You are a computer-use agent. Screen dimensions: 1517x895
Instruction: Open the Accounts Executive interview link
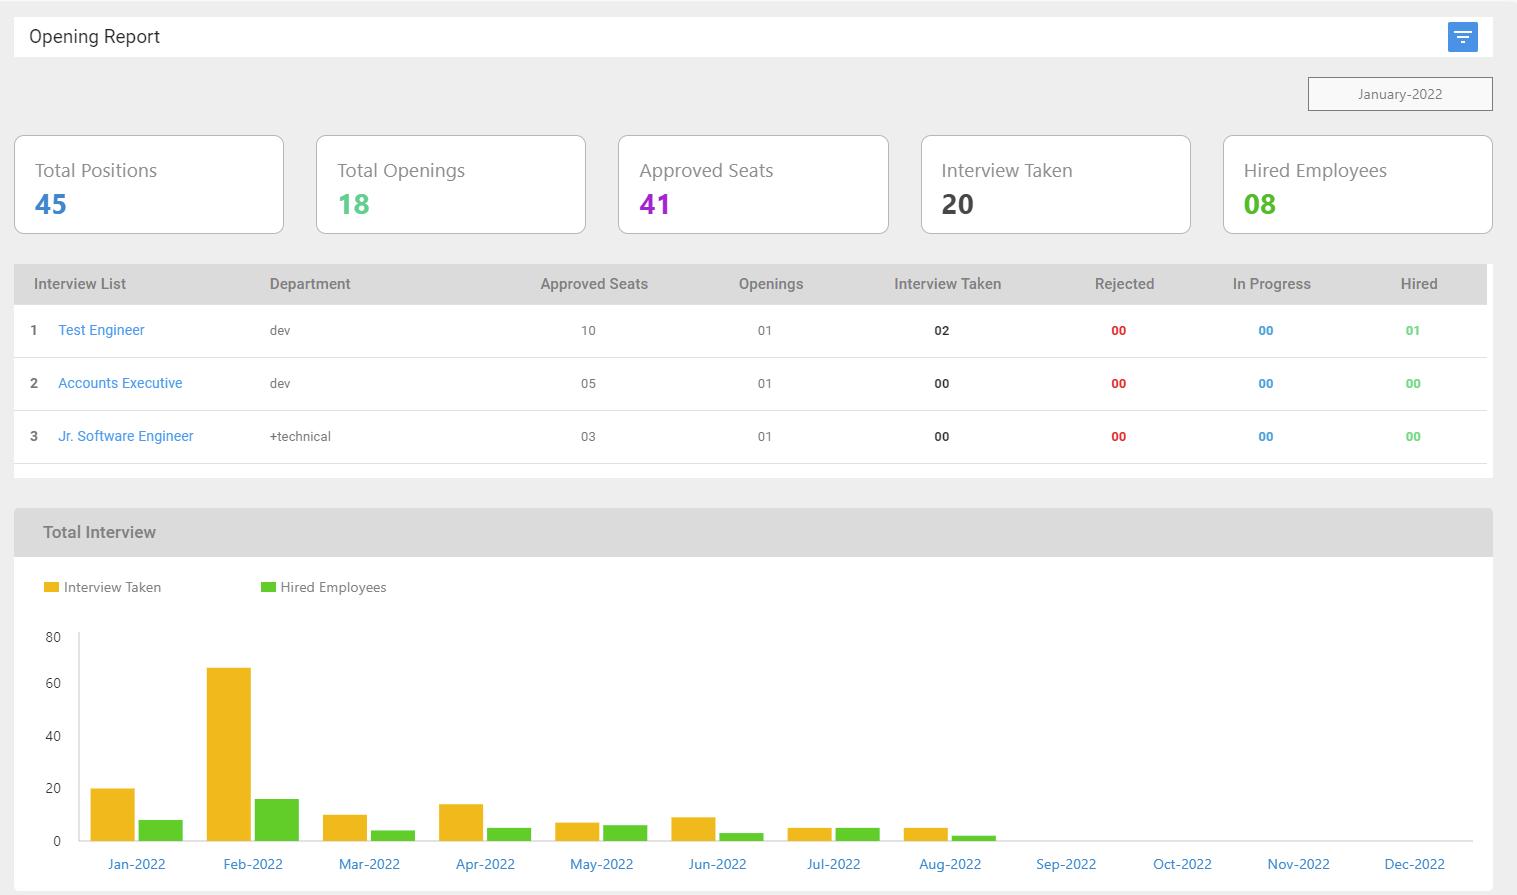click(120, 383)
